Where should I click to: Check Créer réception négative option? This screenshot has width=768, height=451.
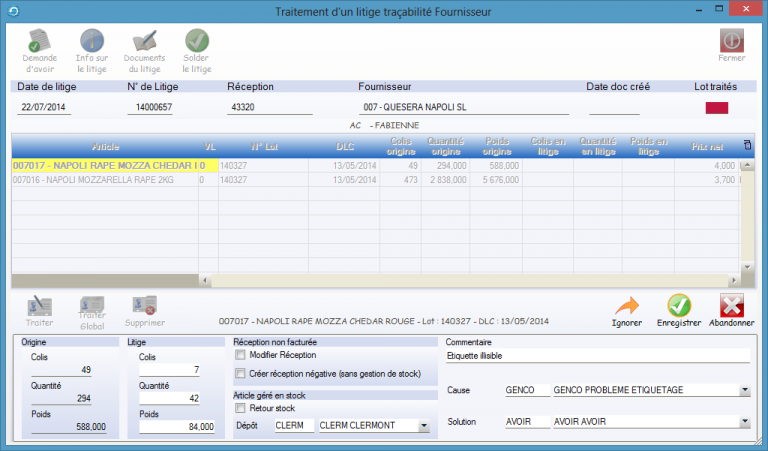tap(240, 374)
